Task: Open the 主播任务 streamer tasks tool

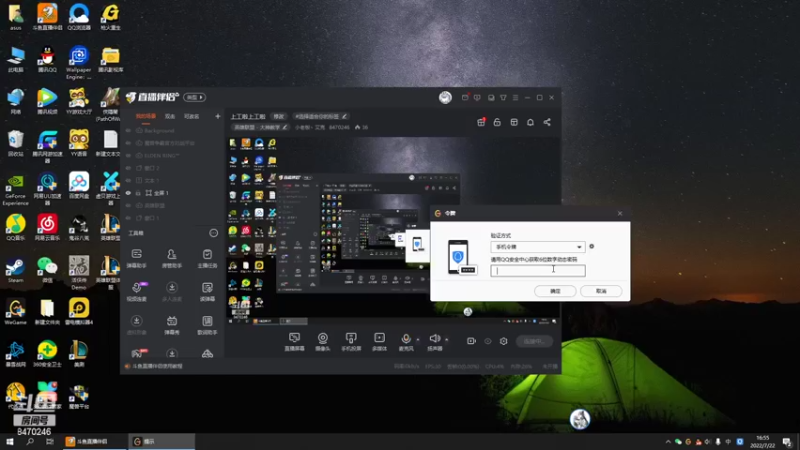Action: pyautogui.click(x=207, y=258)
